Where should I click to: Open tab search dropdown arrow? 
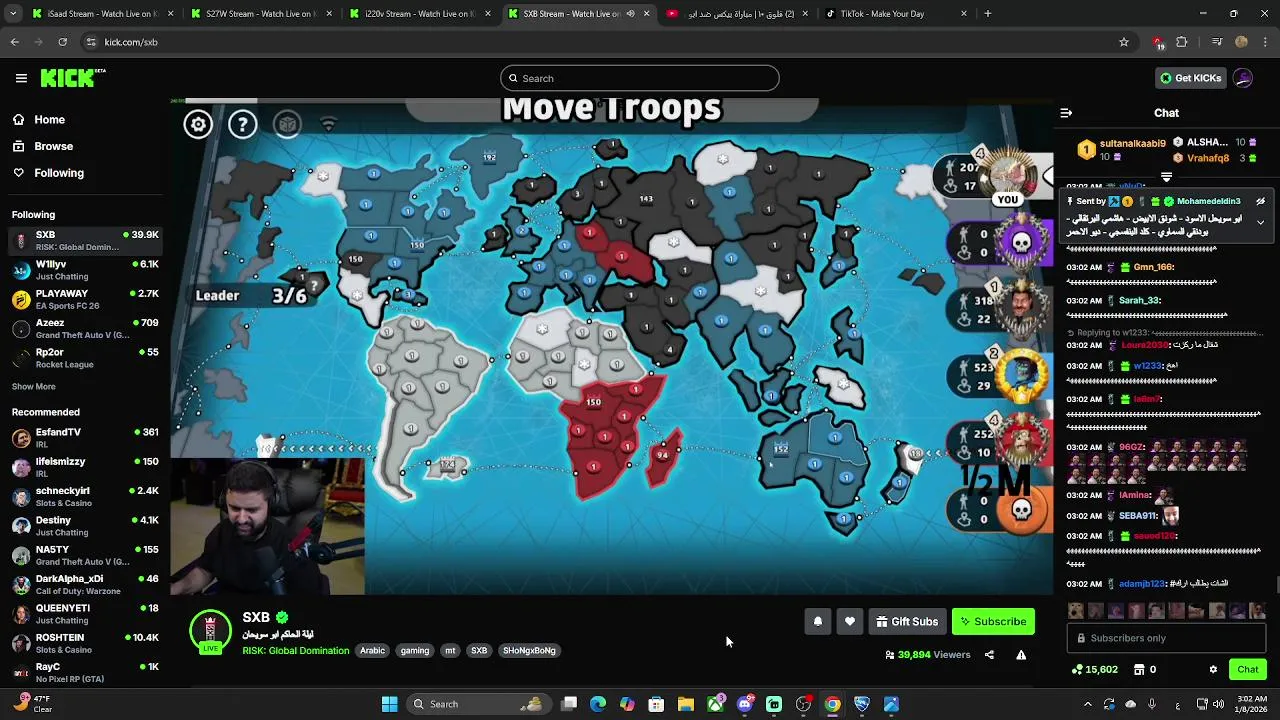tap(14, 14)
